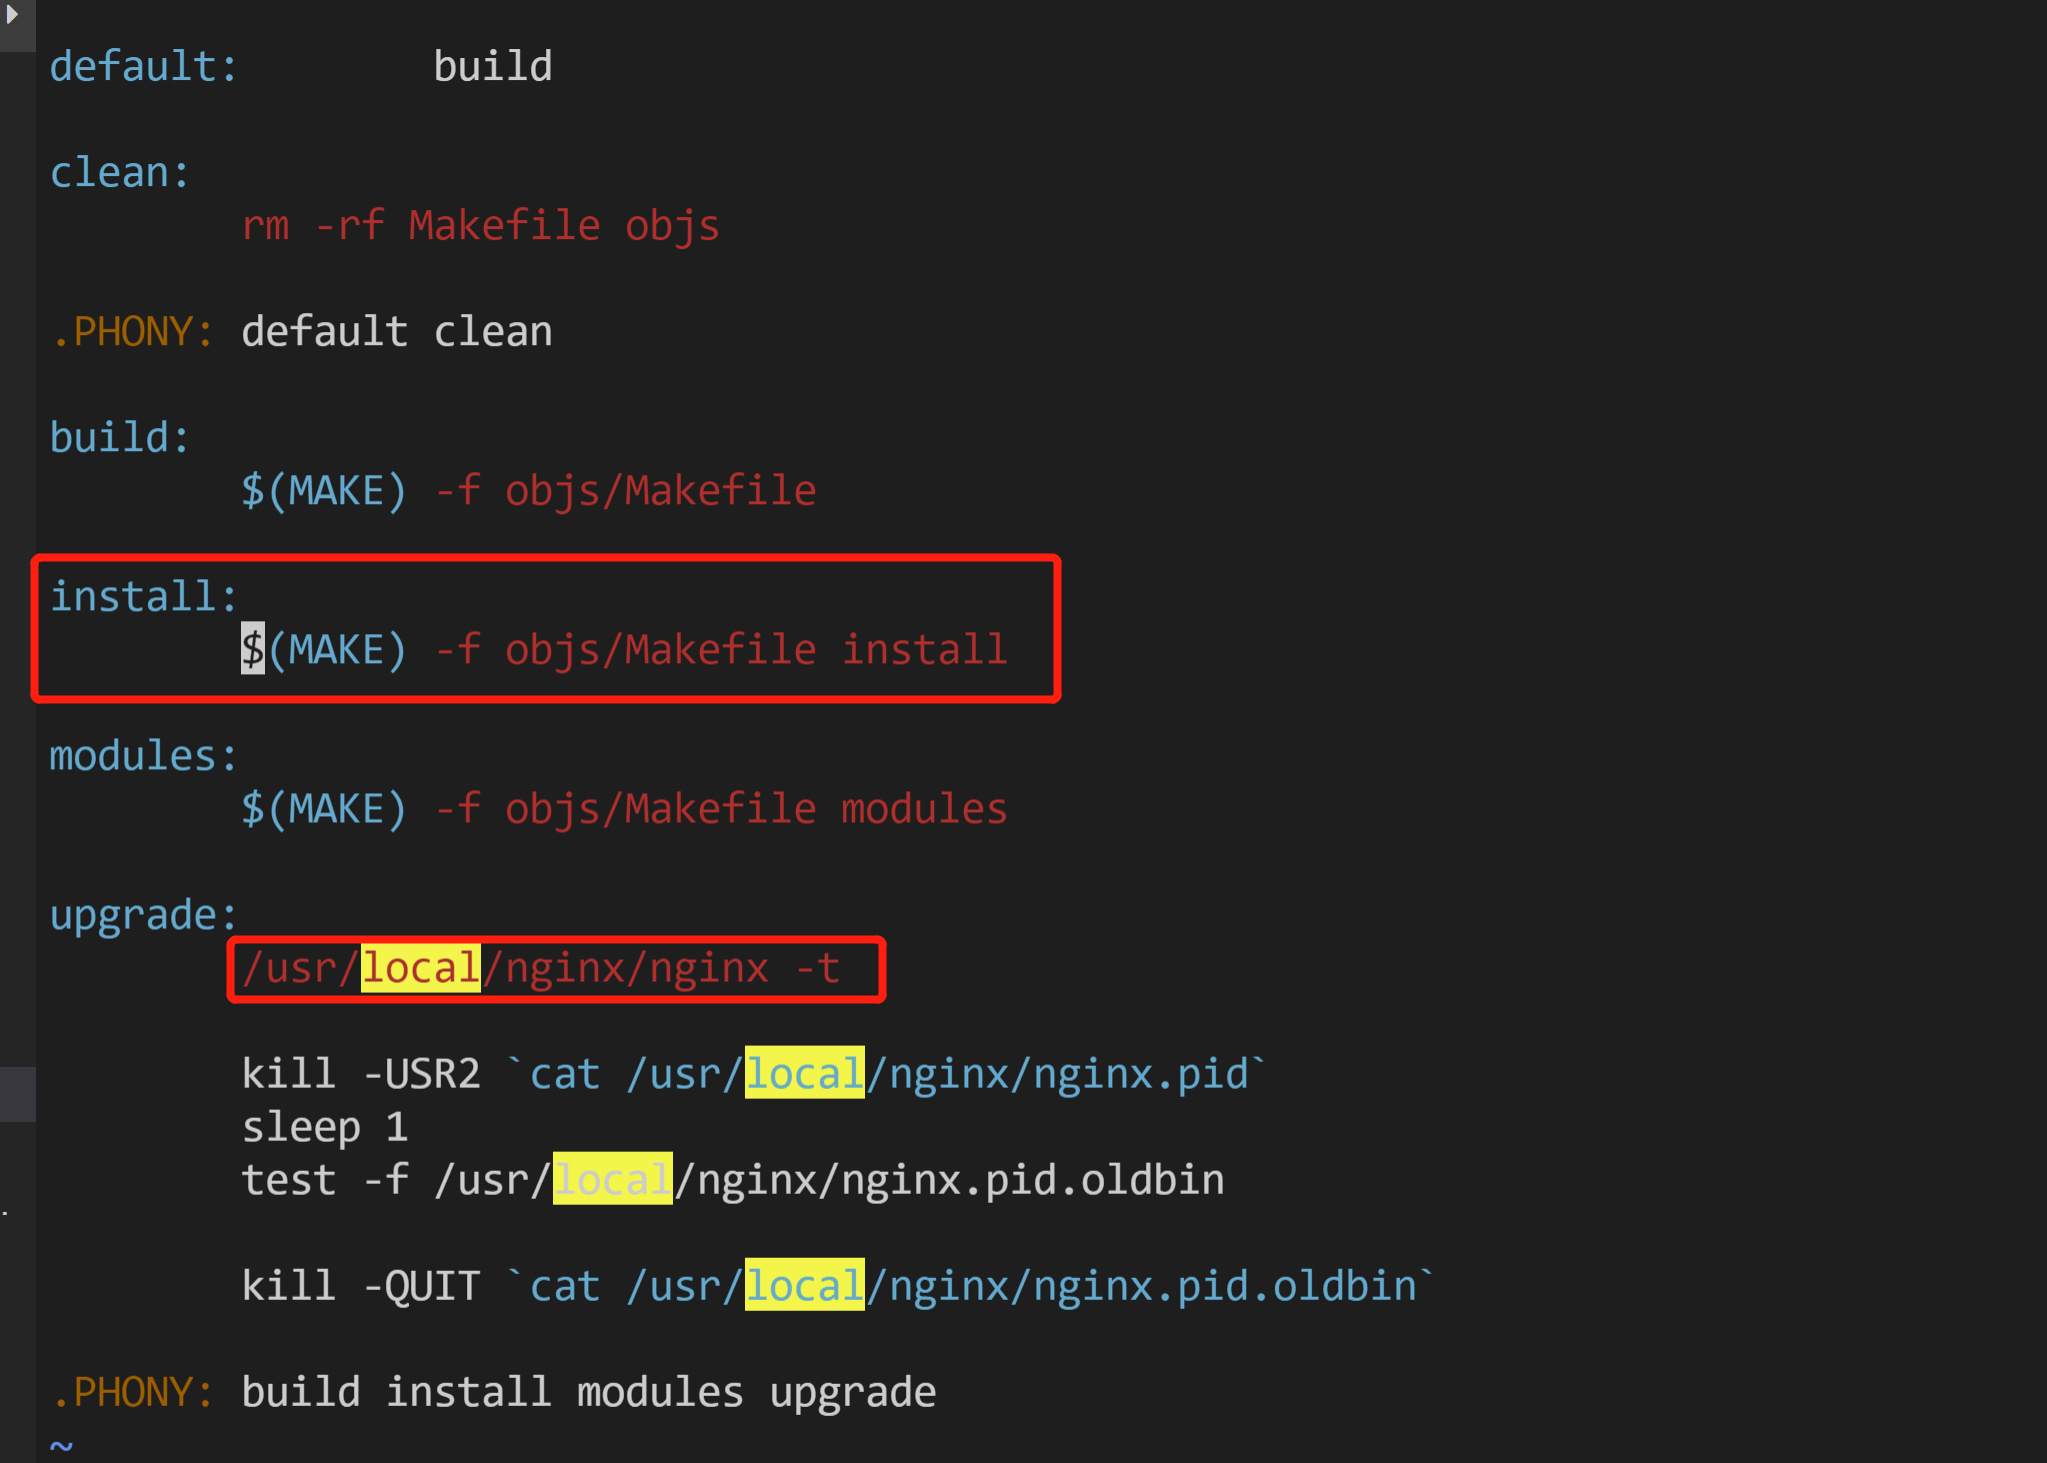Image resolution: width=2047 pixels, height=1463 pixels.
Task: Click the 'sleep 1' line
Action: coord(324,1127)
